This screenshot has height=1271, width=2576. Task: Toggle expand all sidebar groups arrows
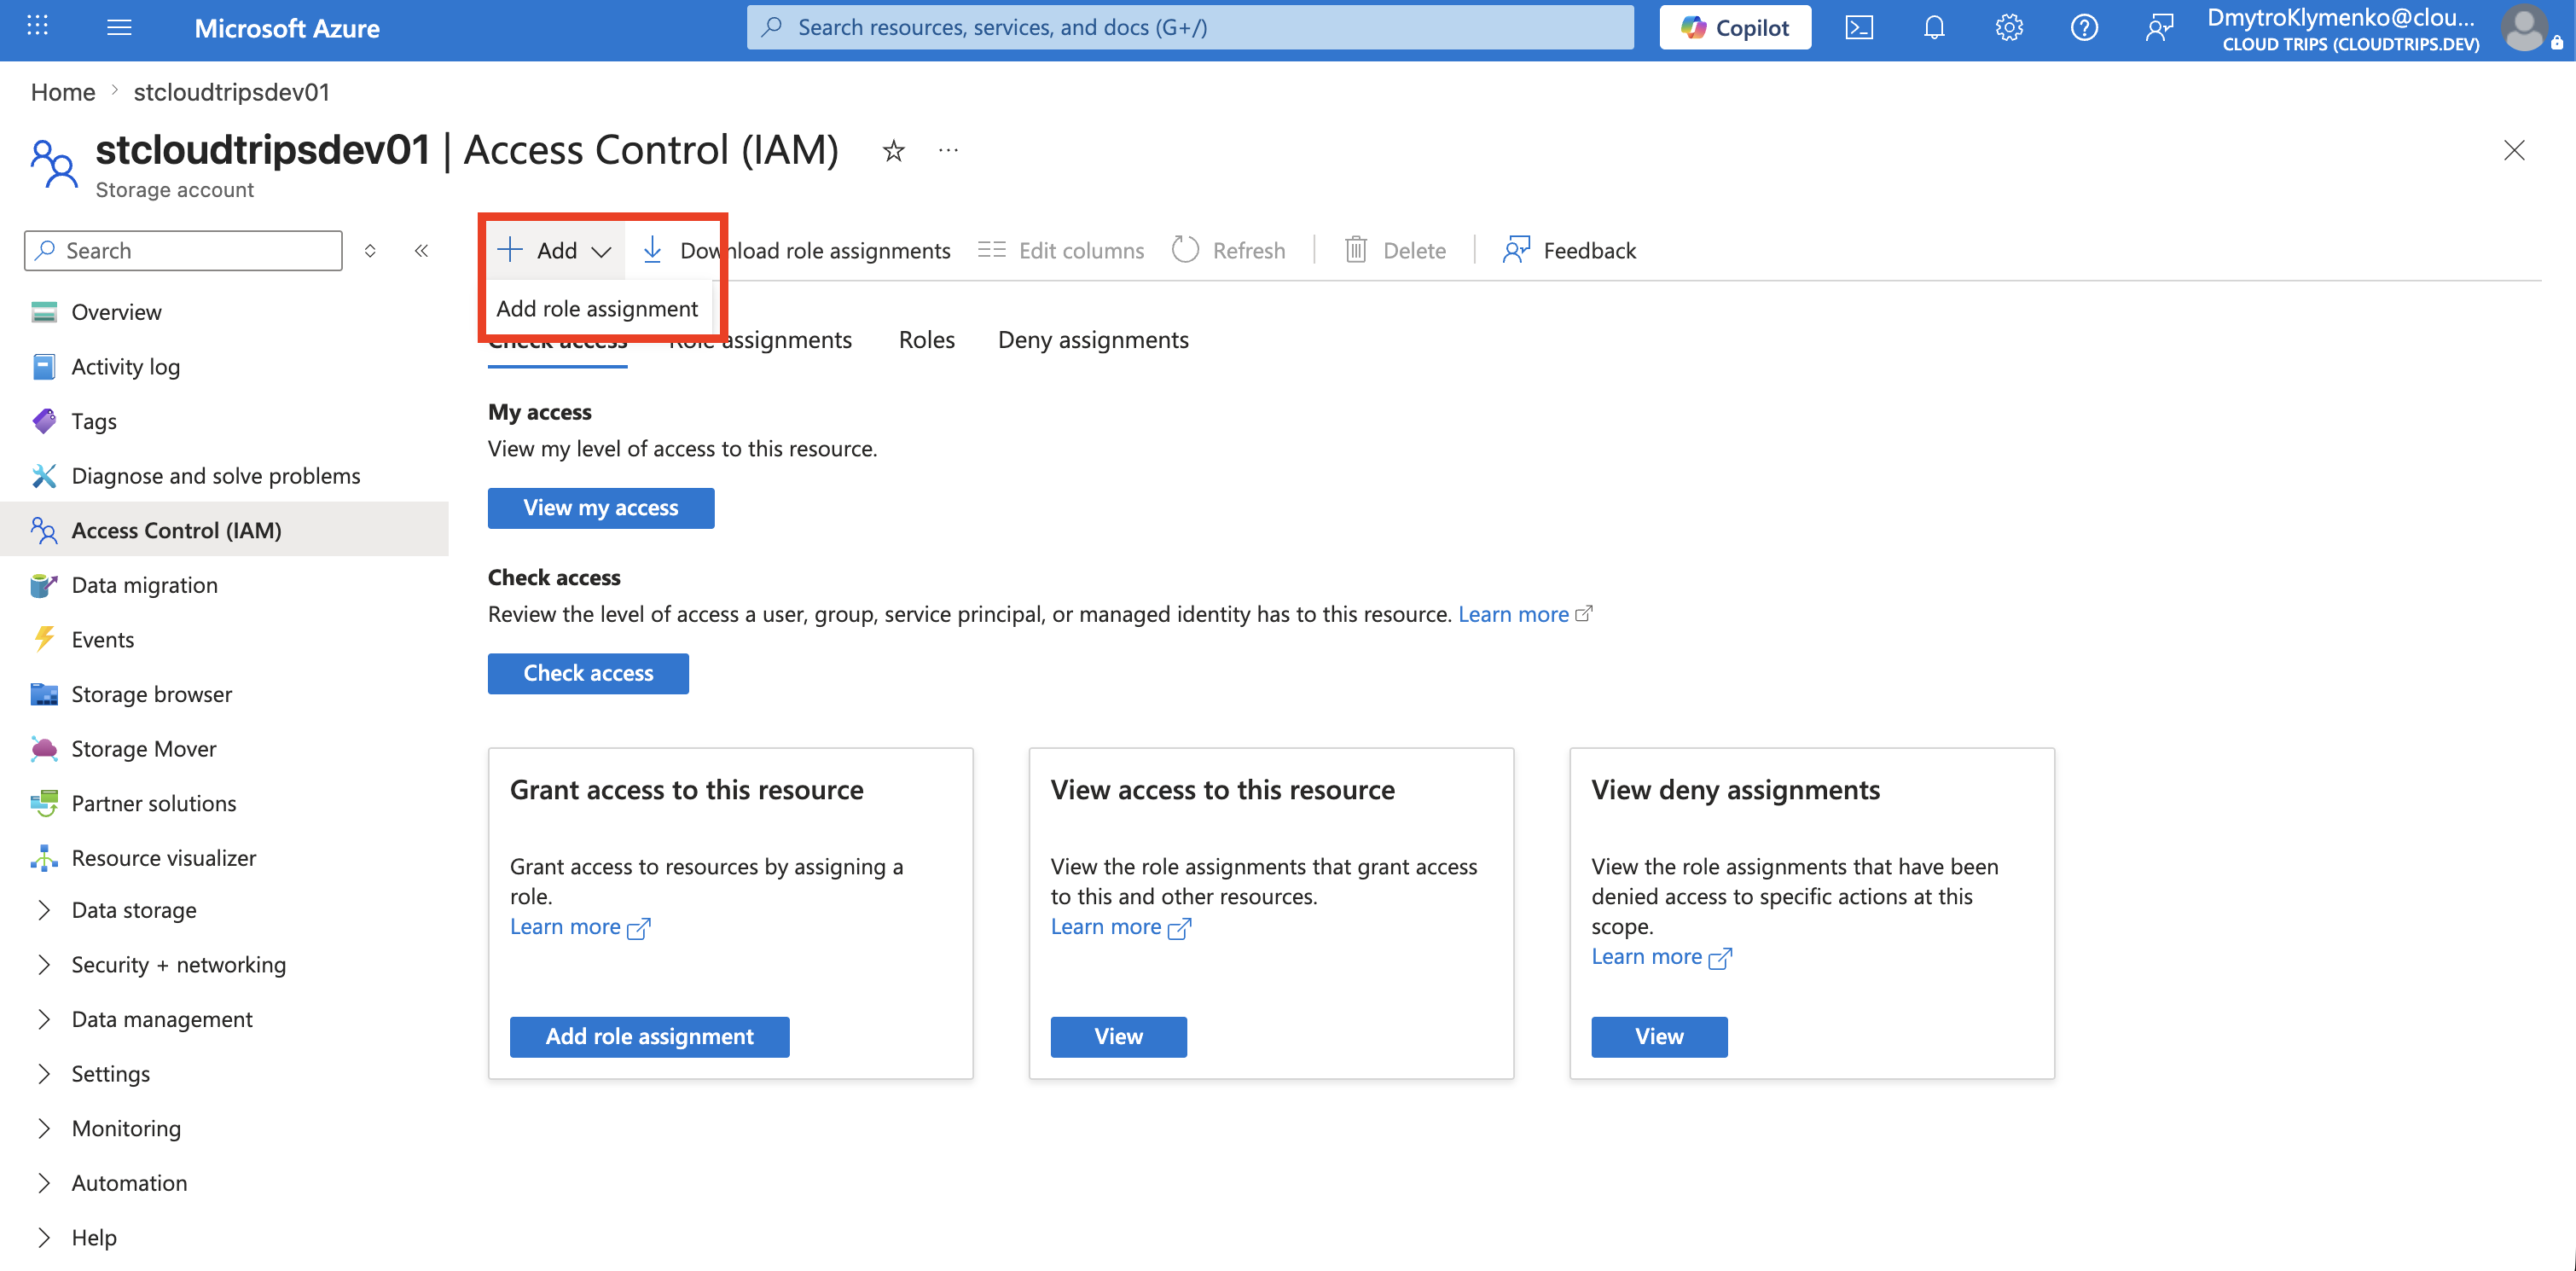click(x=370, y=250)
